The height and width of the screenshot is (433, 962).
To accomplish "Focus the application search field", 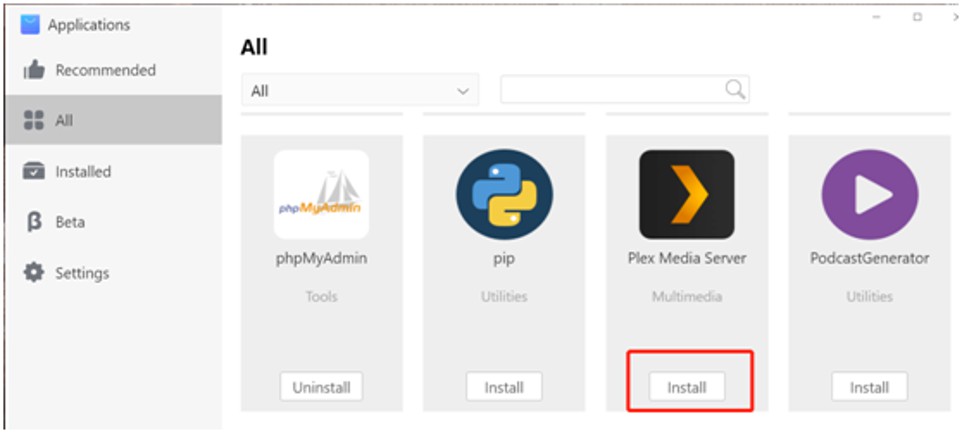I will tap(625, 90).
